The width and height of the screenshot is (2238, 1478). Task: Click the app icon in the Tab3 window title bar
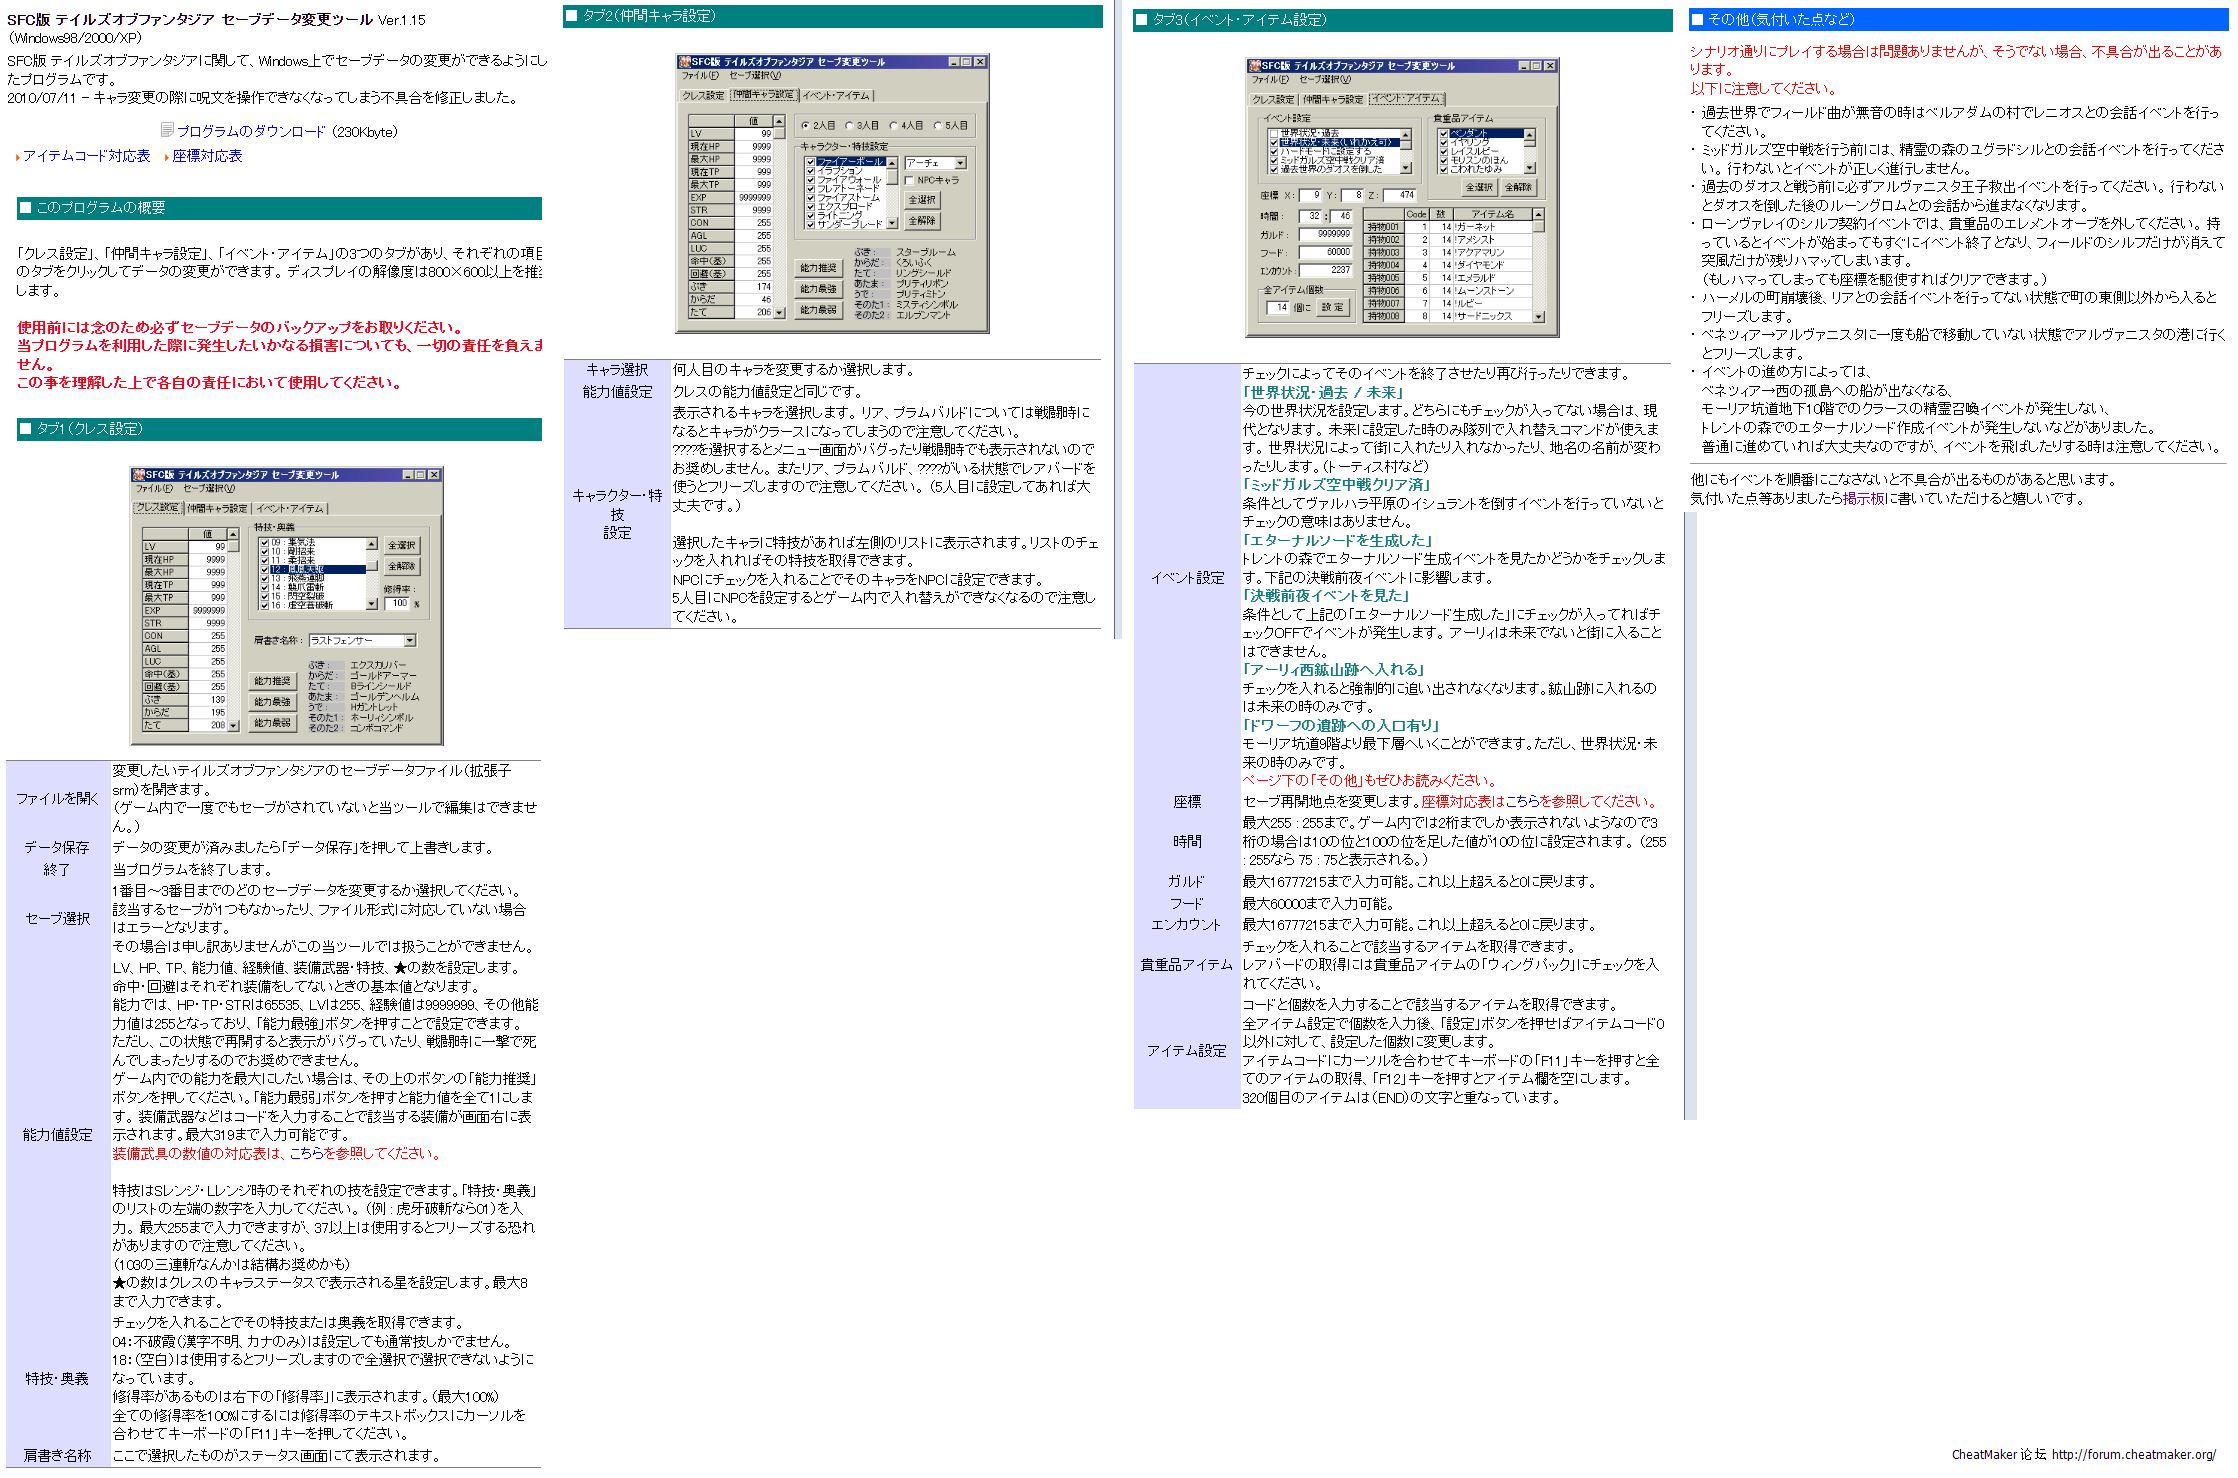pos(1255,66)
